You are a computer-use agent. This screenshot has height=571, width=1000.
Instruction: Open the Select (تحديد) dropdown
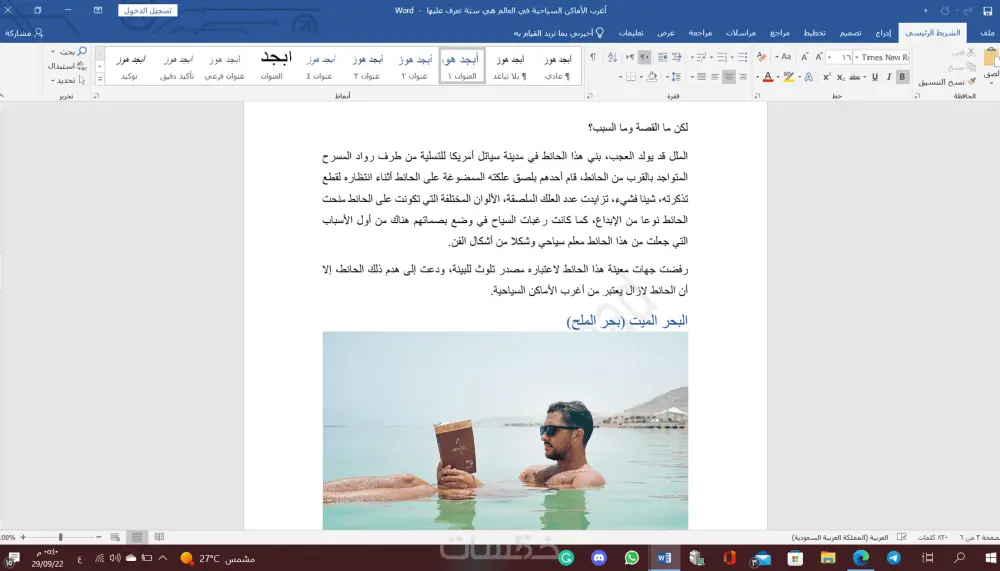68,80
